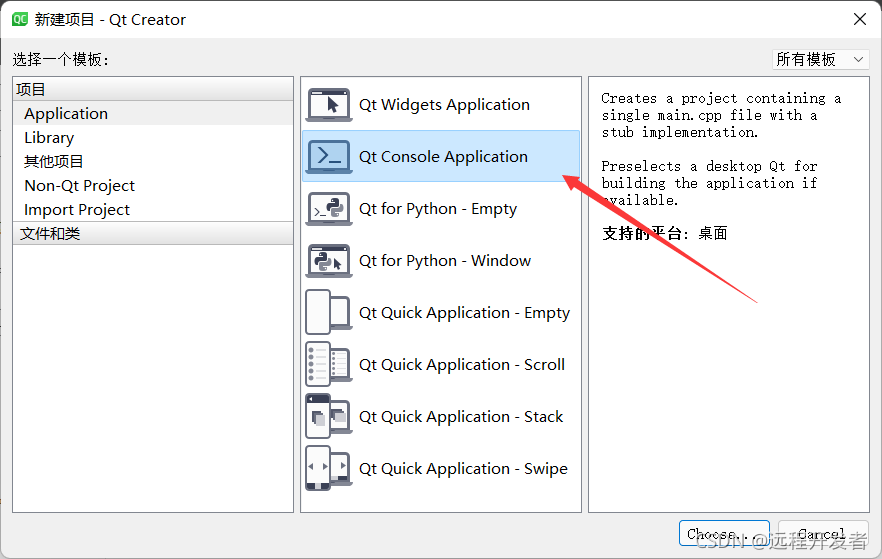Select the Qt Quick Application - Stack label
This screenshot has width=882, height=559.
click(461, 417)
